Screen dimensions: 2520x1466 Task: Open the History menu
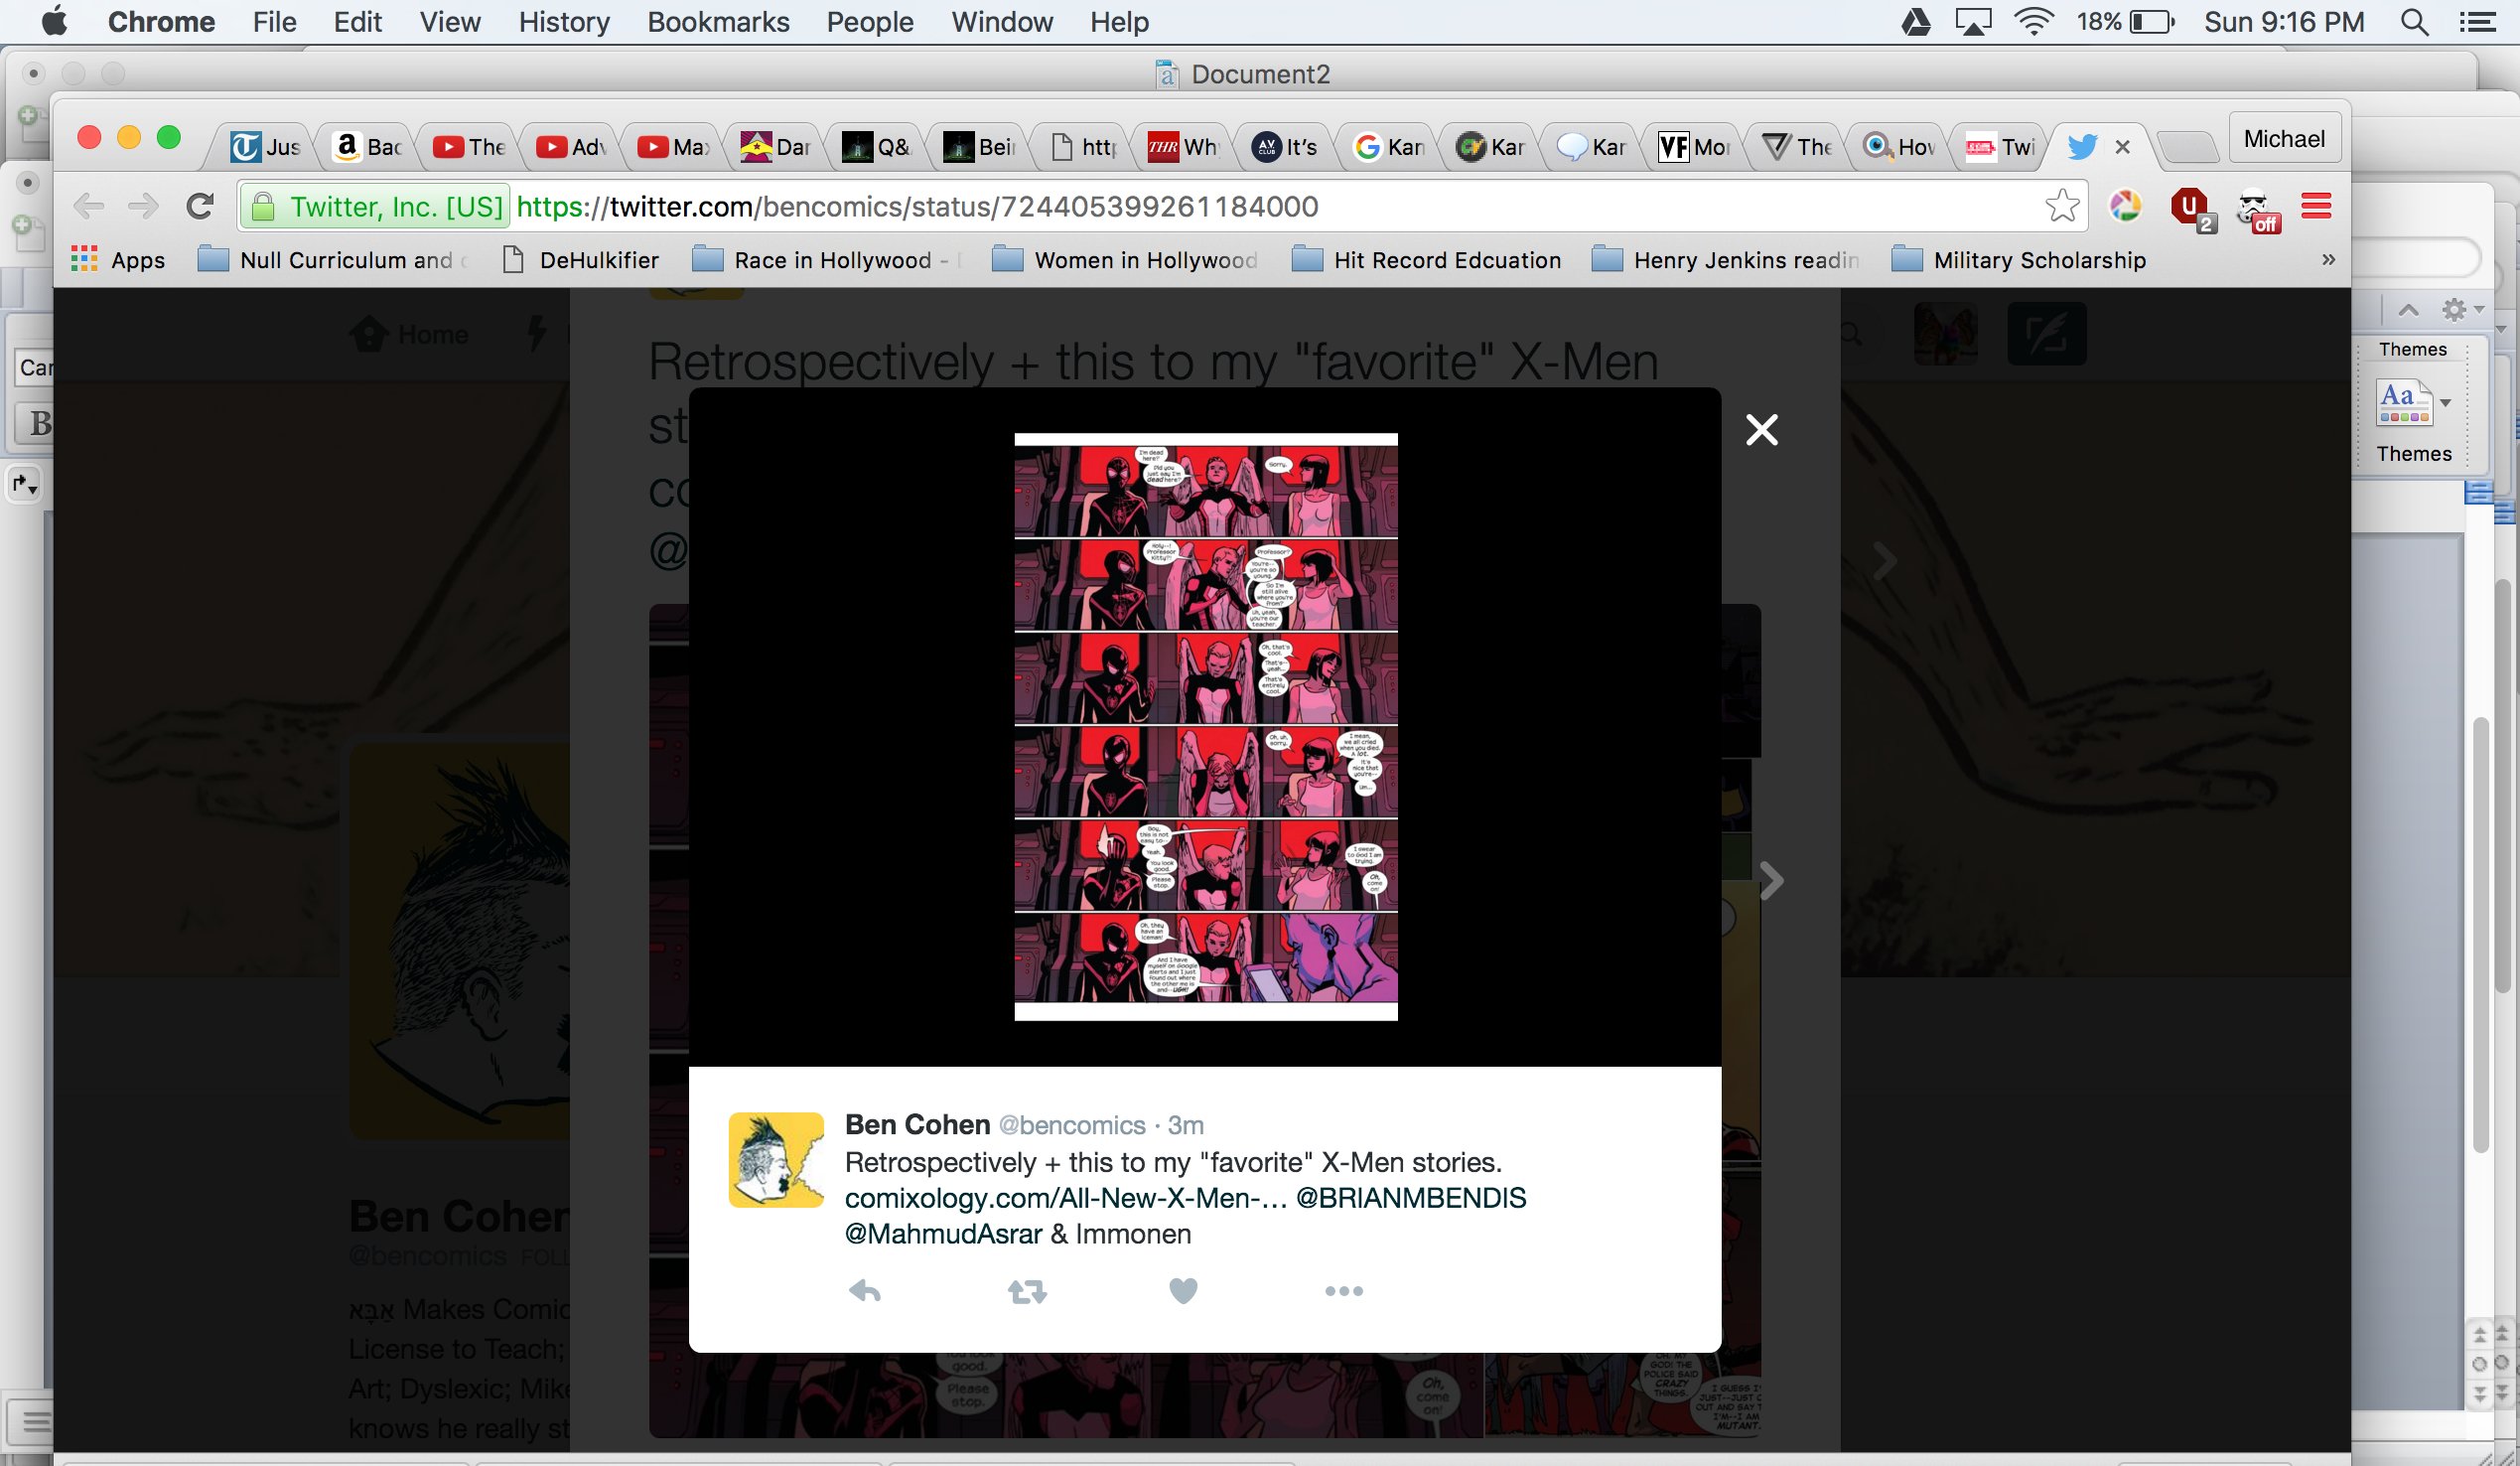563,22
